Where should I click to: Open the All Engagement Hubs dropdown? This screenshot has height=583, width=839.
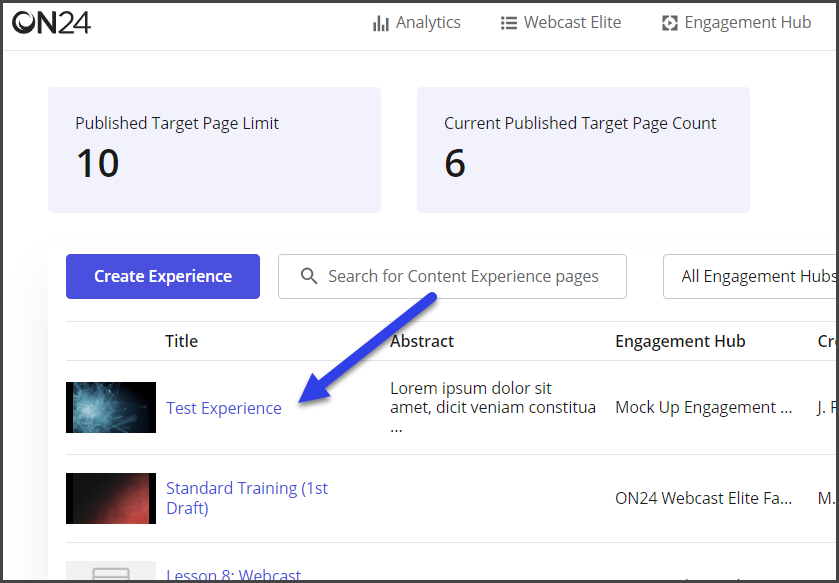click(751, 277)
